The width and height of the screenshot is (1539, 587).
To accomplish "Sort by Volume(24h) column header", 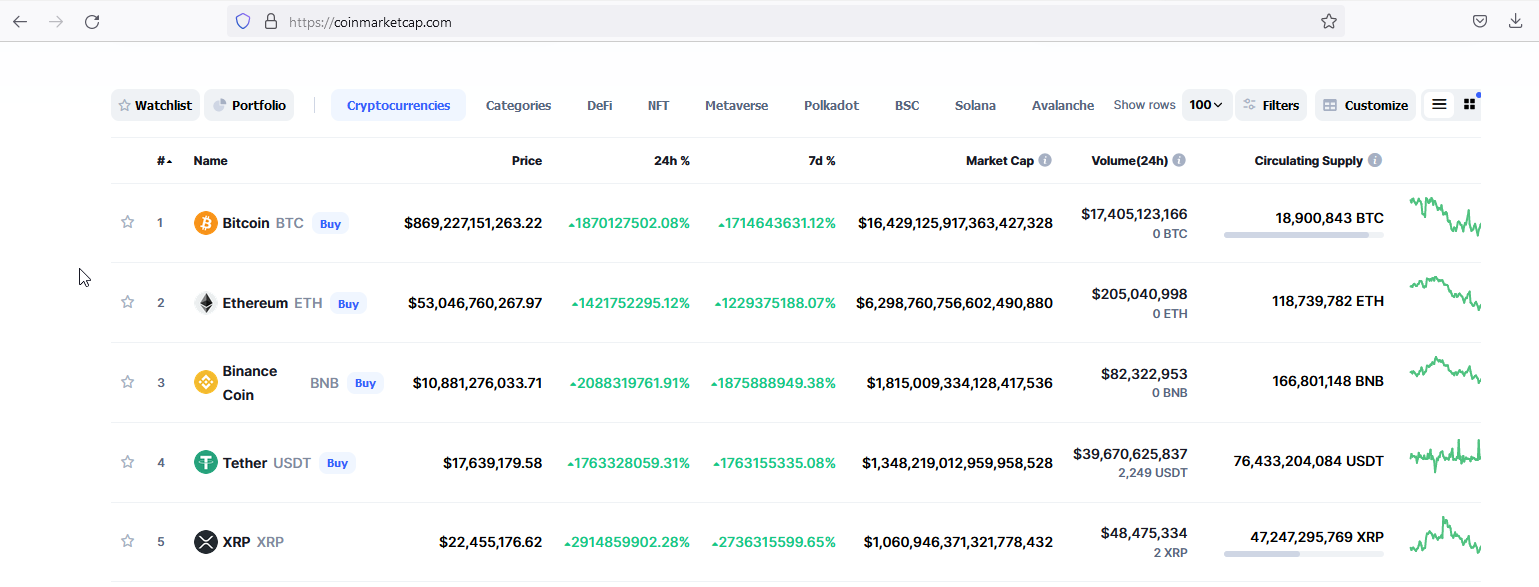I will 1130,161.
